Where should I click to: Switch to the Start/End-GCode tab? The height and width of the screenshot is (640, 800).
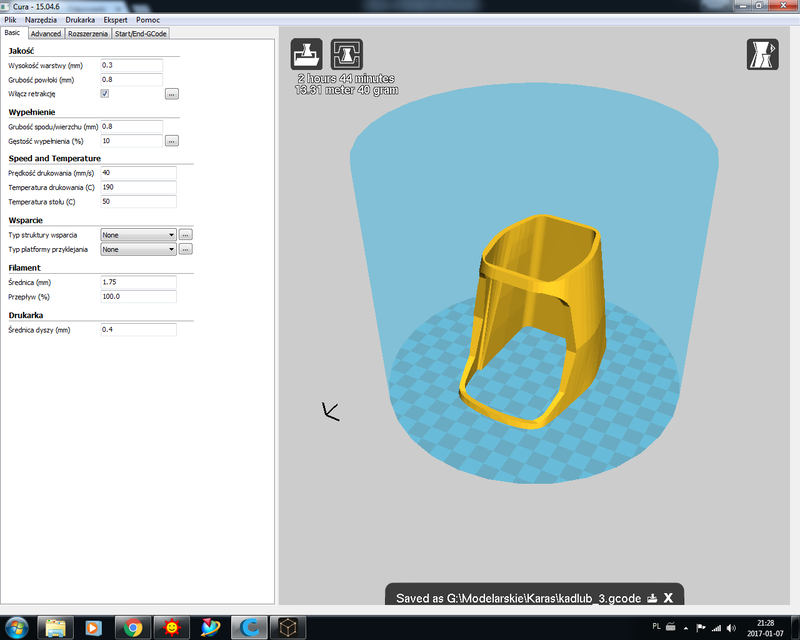point(140,33)
